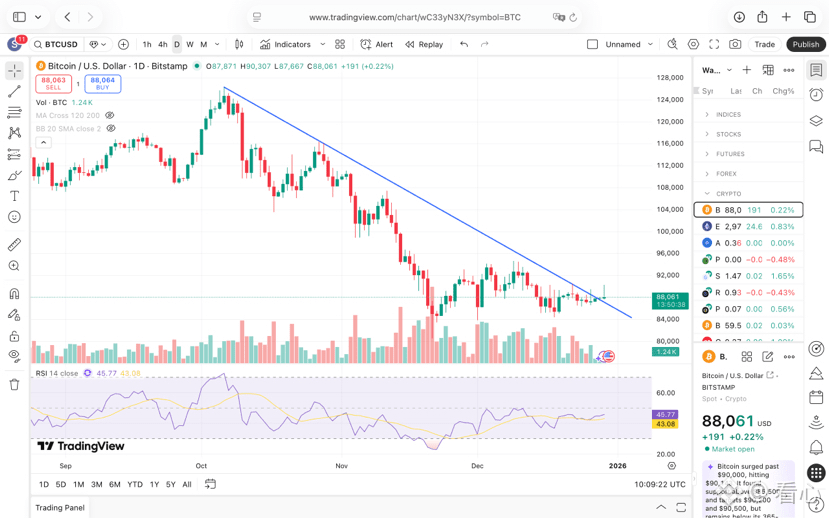Toggle magnet mode for drawings
The height and width of the screenshot is (518, 829).
pyautogui.click(x=14, y=293)
